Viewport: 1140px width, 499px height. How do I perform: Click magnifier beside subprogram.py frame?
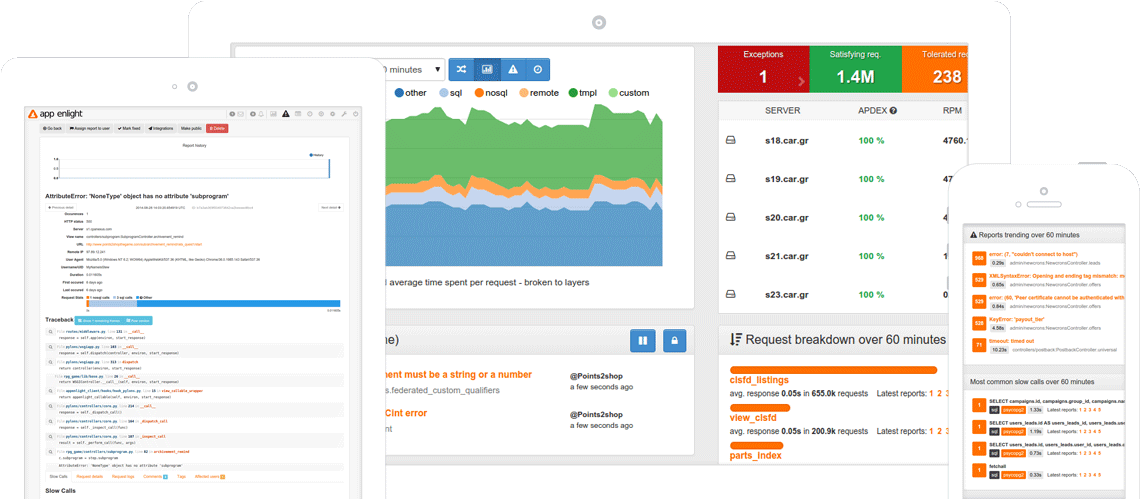point(50,453)
